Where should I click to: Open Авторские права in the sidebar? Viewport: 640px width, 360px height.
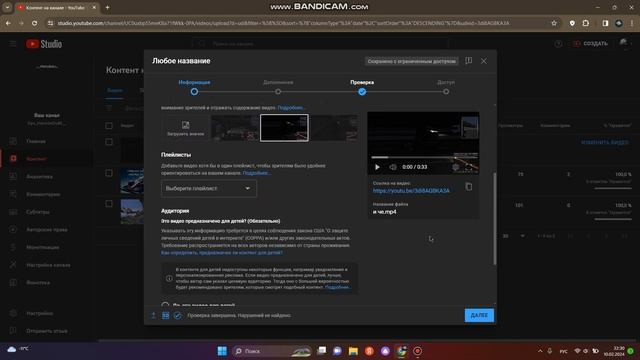pyautogui.click(x=47, y=230)
